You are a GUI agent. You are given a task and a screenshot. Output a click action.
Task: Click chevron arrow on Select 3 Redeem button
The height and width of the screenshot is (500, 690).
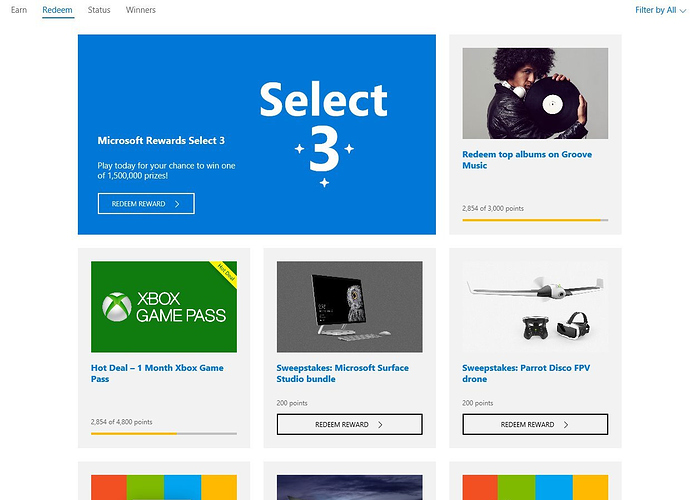pos(177,204)
